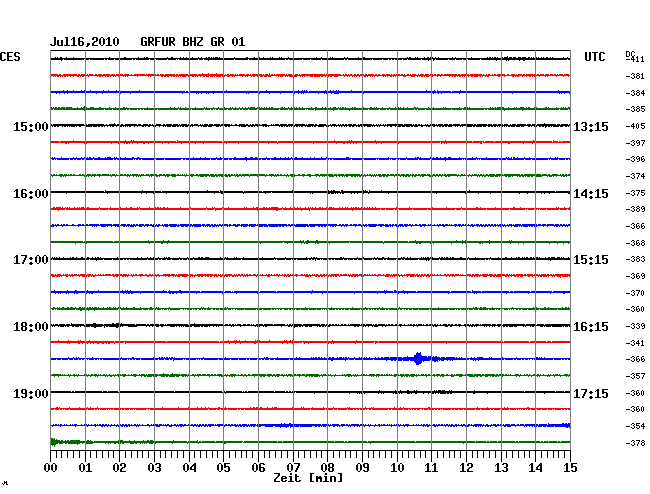The height and width of the screenshot is (494, 650).
Task: Click the seismic event burst on blue trace
Action: click(x=419, y=358)
